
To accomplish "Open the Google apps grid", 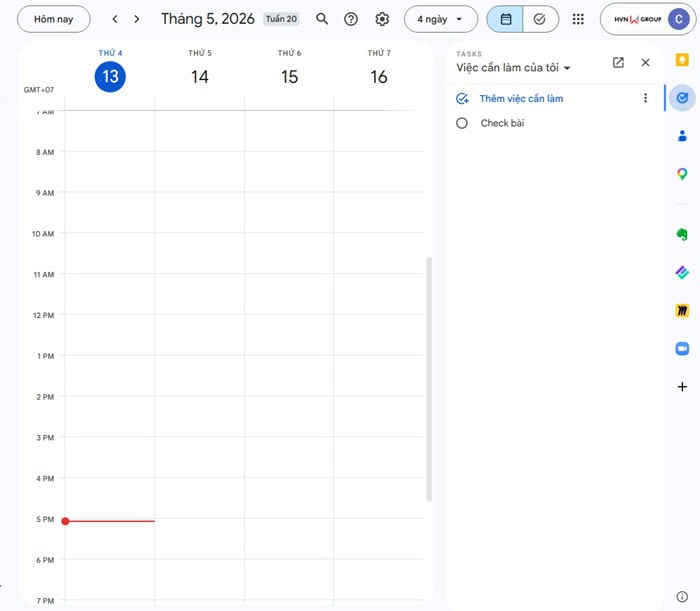I will pos(578,19).
